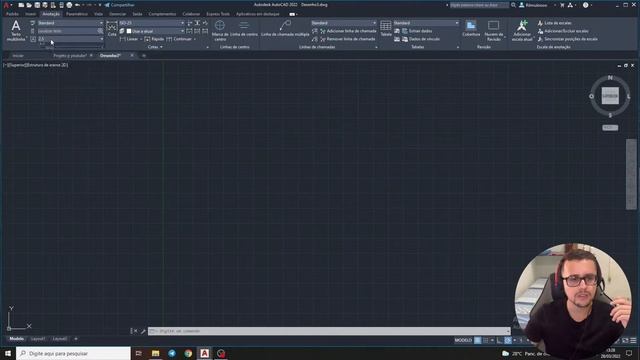Toggle the snap mode in status bar

[x=485, y=340]
